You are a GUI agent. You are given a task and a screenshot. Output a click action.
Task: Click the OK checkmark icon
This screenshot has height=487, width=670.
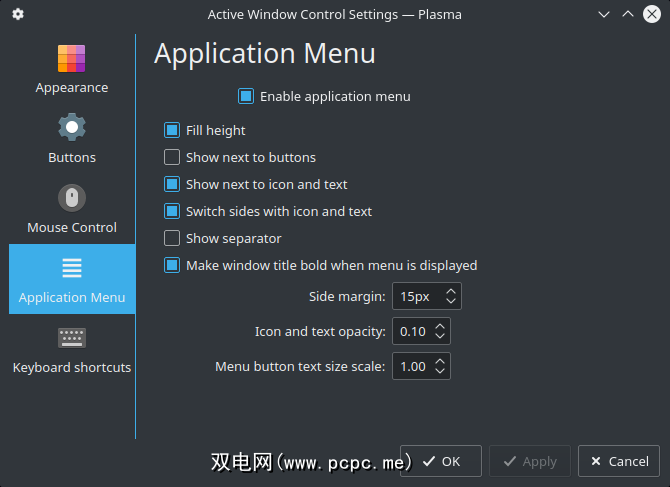pos(429,461)
